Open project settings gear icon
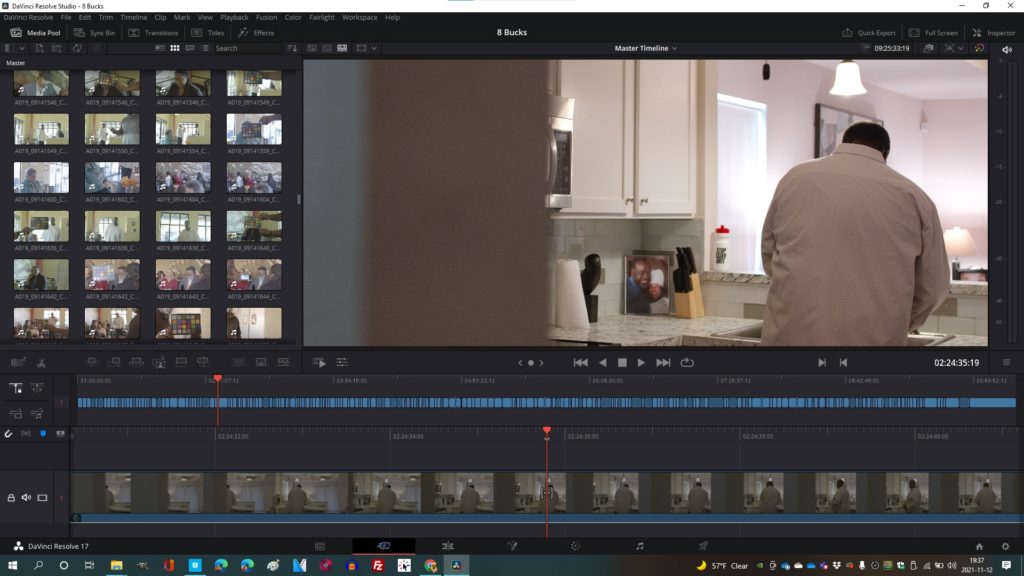 point(1005,546)
